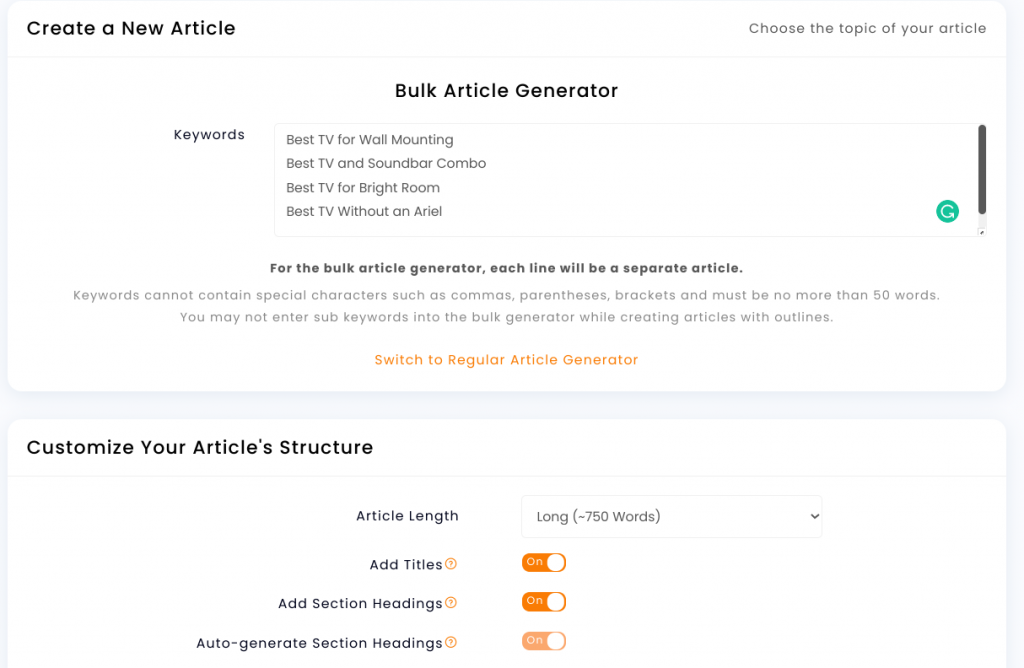Open the help icon beside Add Titles
Screen dimensions: 1024x668
pyautogui.click(x=451, y=564)
